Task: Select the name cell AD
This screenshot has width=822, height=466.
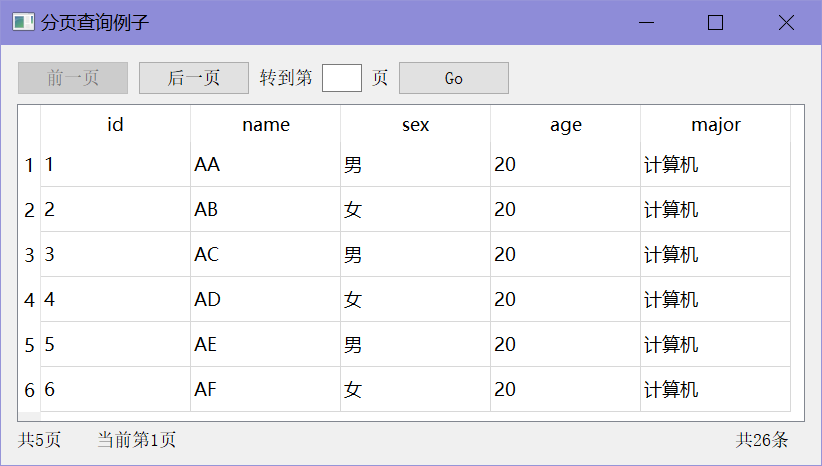Action: (x=266, y=299)
